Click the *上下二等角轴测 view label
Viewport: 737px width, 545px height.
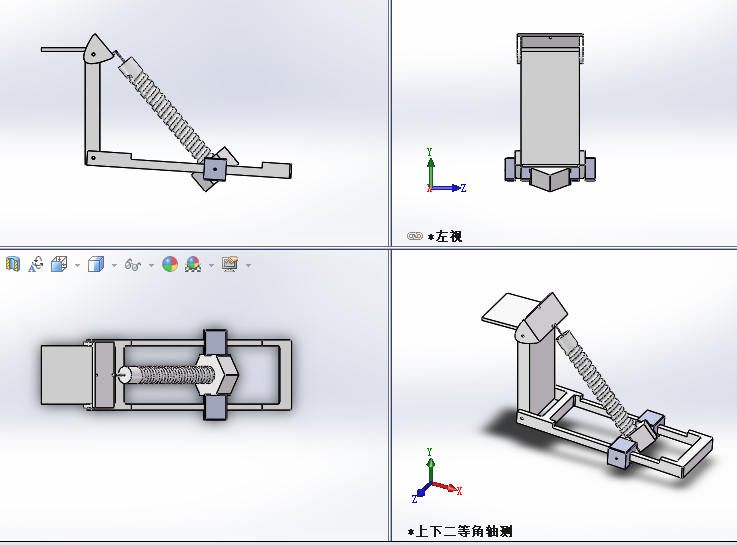coord(460,531)
